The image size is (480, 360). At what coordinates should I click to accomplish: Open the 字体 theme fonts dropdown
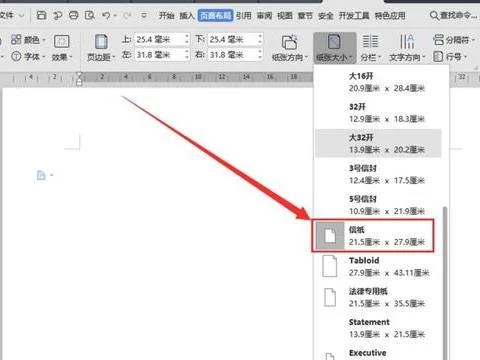tap(28, 56)
